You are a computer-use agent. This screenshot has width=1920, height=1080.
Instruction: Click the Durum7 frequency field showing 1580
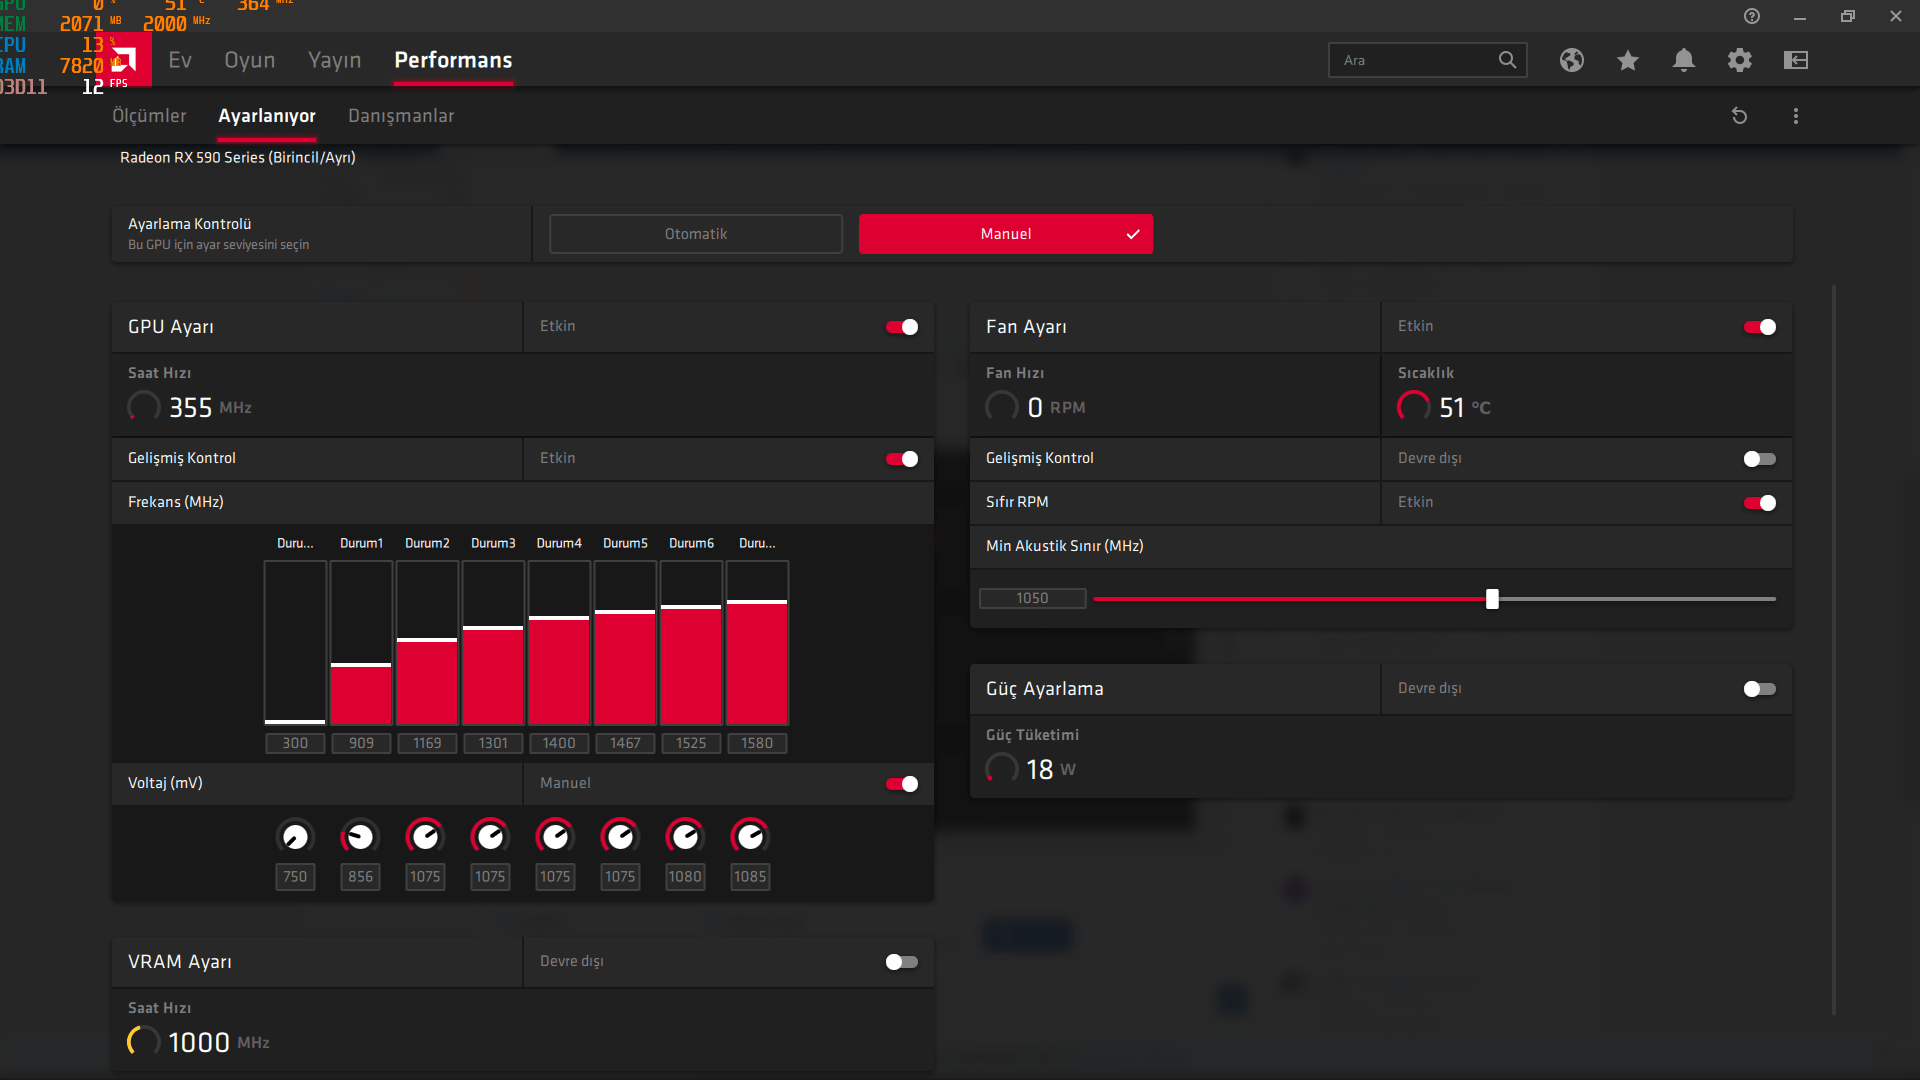[756, 743]
